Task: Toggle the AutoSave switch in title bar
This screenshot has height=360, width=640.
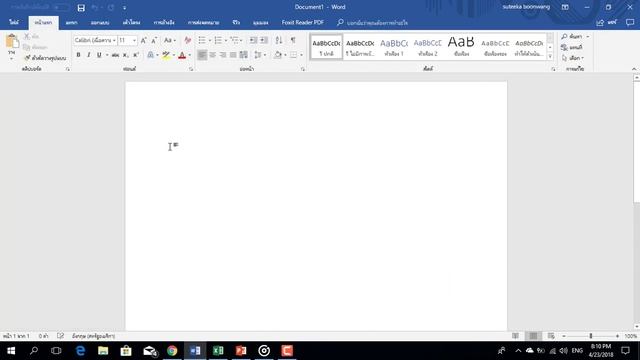Action: coord(61,7)
